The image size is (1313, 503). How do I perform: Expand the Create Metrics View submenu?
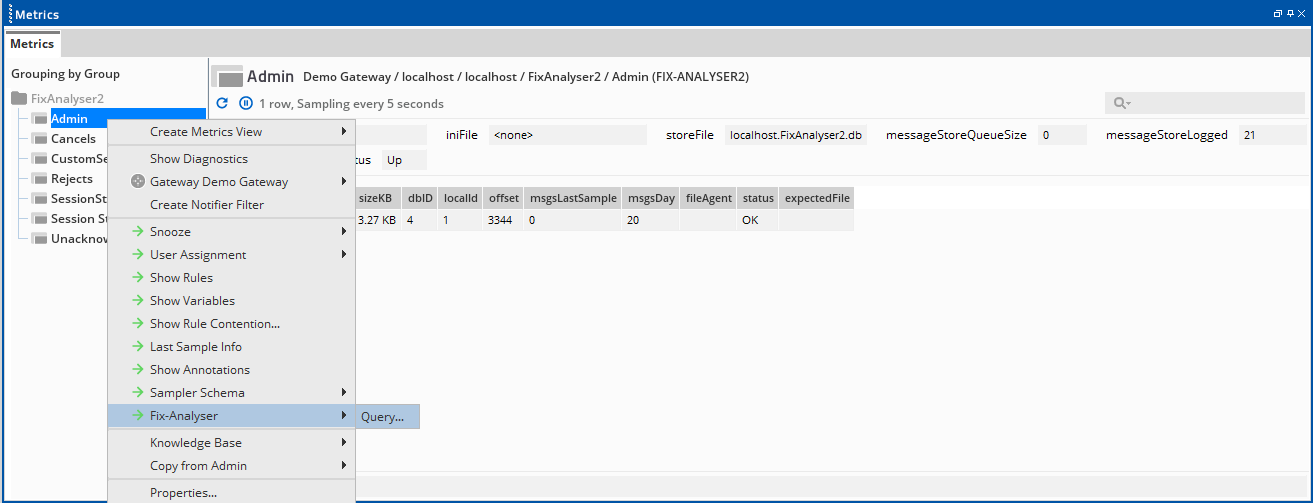344,132
